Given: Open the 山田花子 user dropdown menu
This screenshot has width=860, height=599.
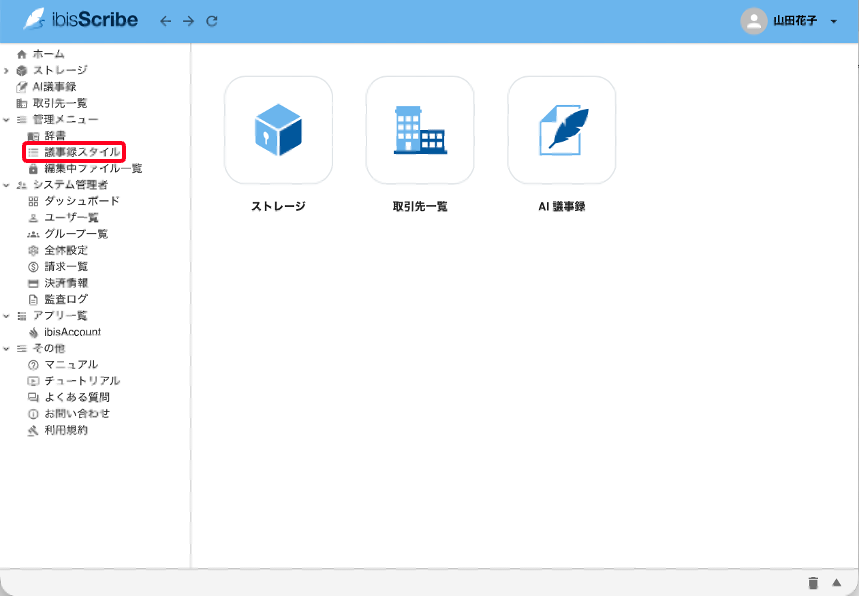Looking at the screenshot, I should [x=834, y=22].
